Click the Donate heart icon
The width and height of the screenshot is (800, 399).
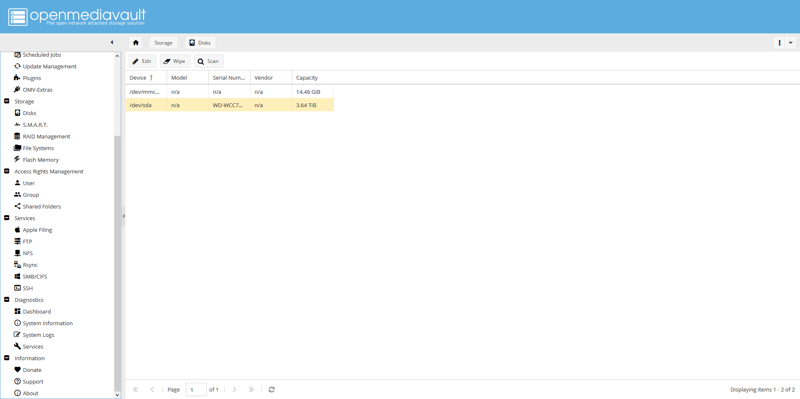pyautogui.click(x=17, y=370)
